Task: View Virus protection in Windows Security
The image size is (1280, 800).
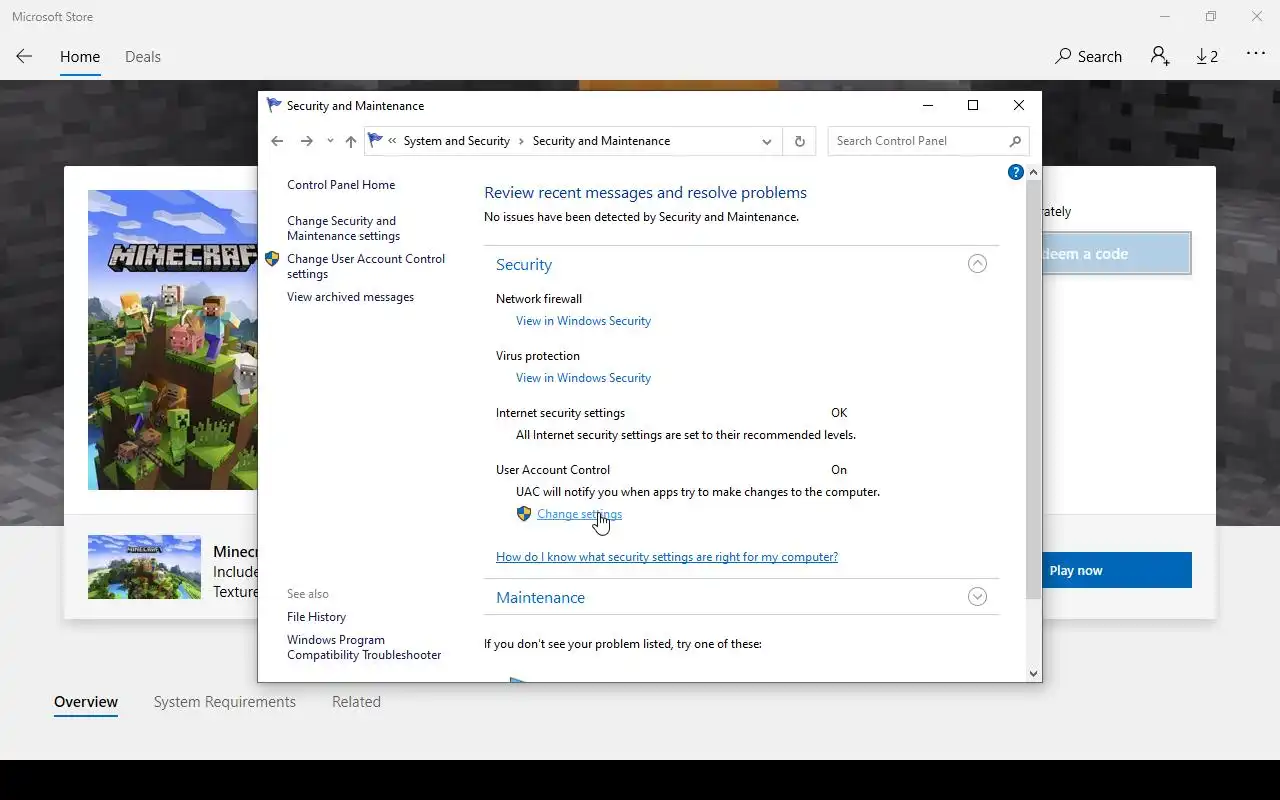Action: (x=583, y=378)
